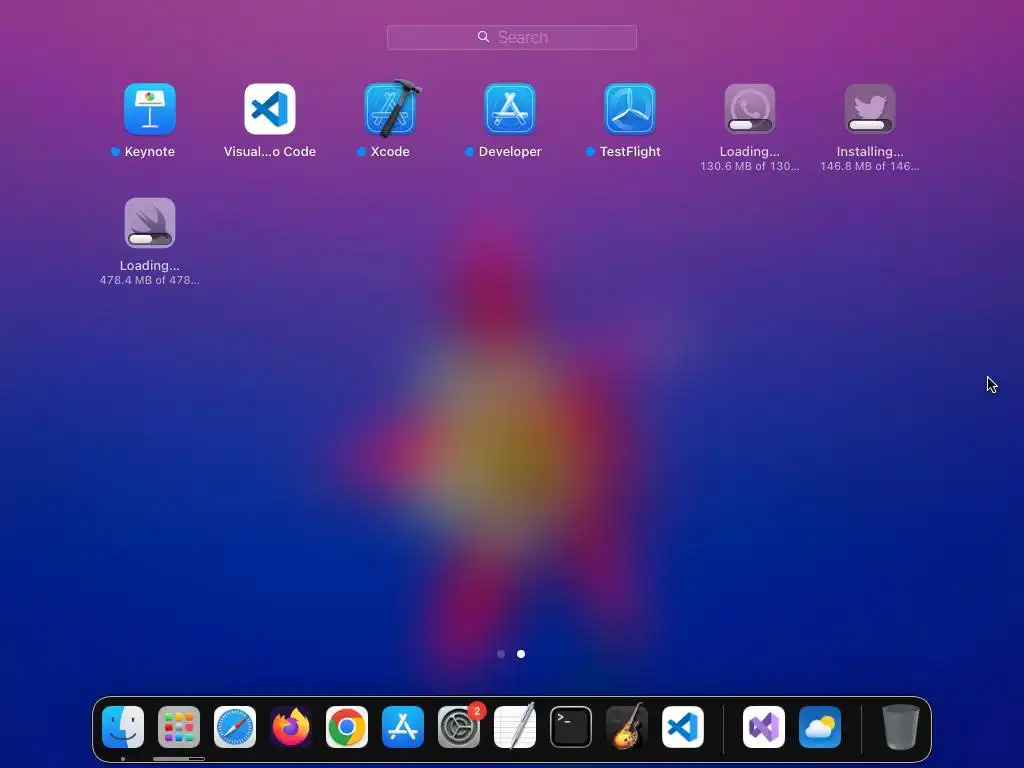The image size is (1024, 768).
Task: Select the second Launchpad page dot
Action: point(521,654)
